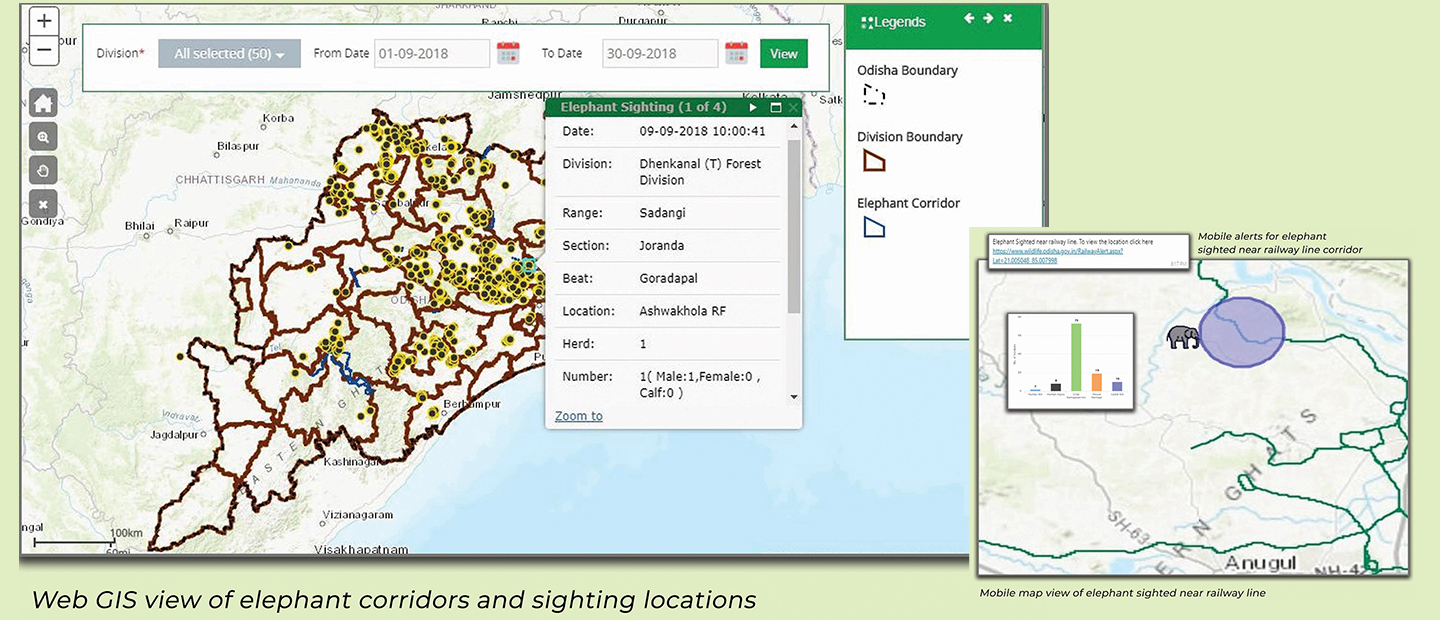1440x620 pixels.
Task: Click the Beat value 'Goradapal'
Action: click(671, 279)
